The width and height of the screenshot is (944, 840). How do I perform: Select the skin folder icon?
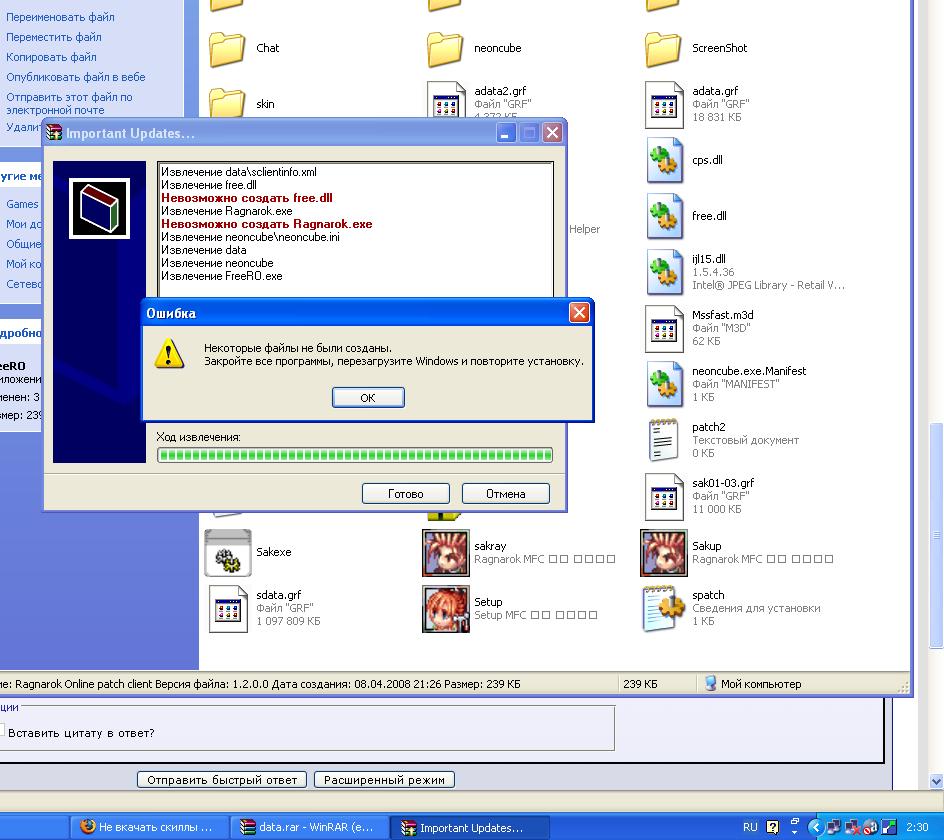click(227, 102)
